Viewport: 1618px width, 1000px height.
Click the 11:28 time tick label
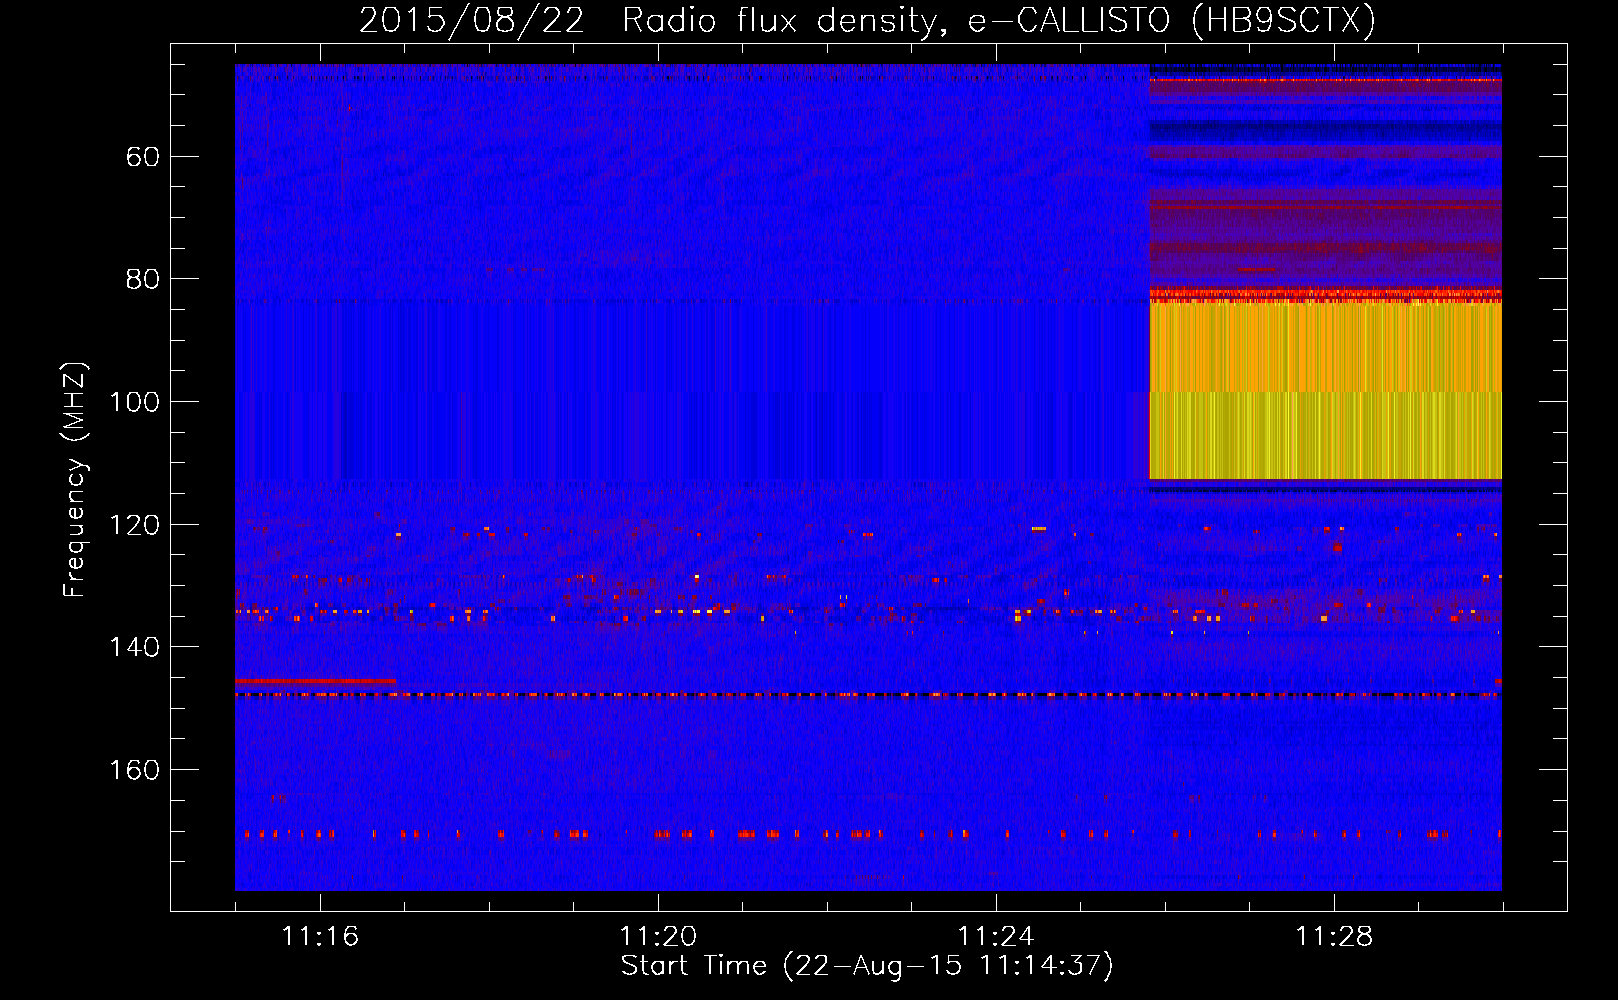point(1334,937)
